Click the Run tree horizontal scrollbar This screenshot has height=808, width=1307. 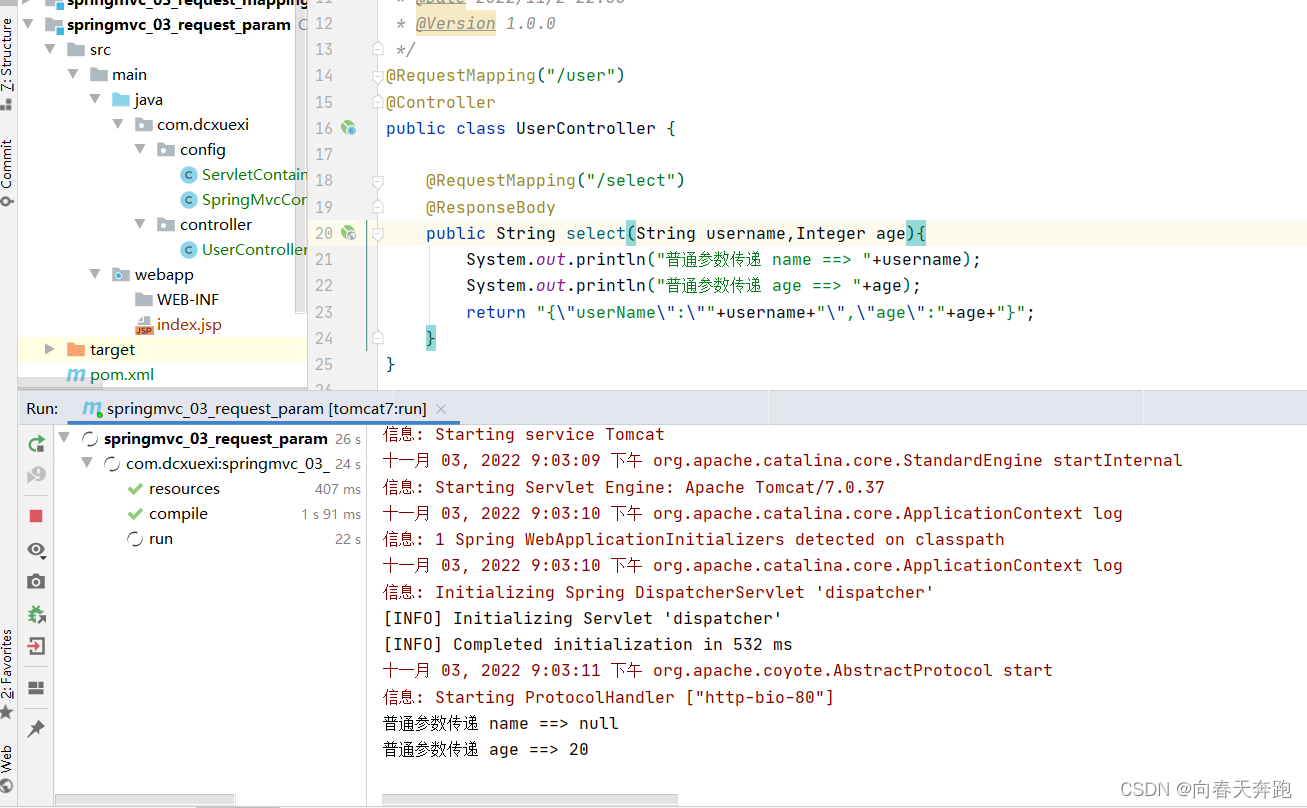pos(145,800)
